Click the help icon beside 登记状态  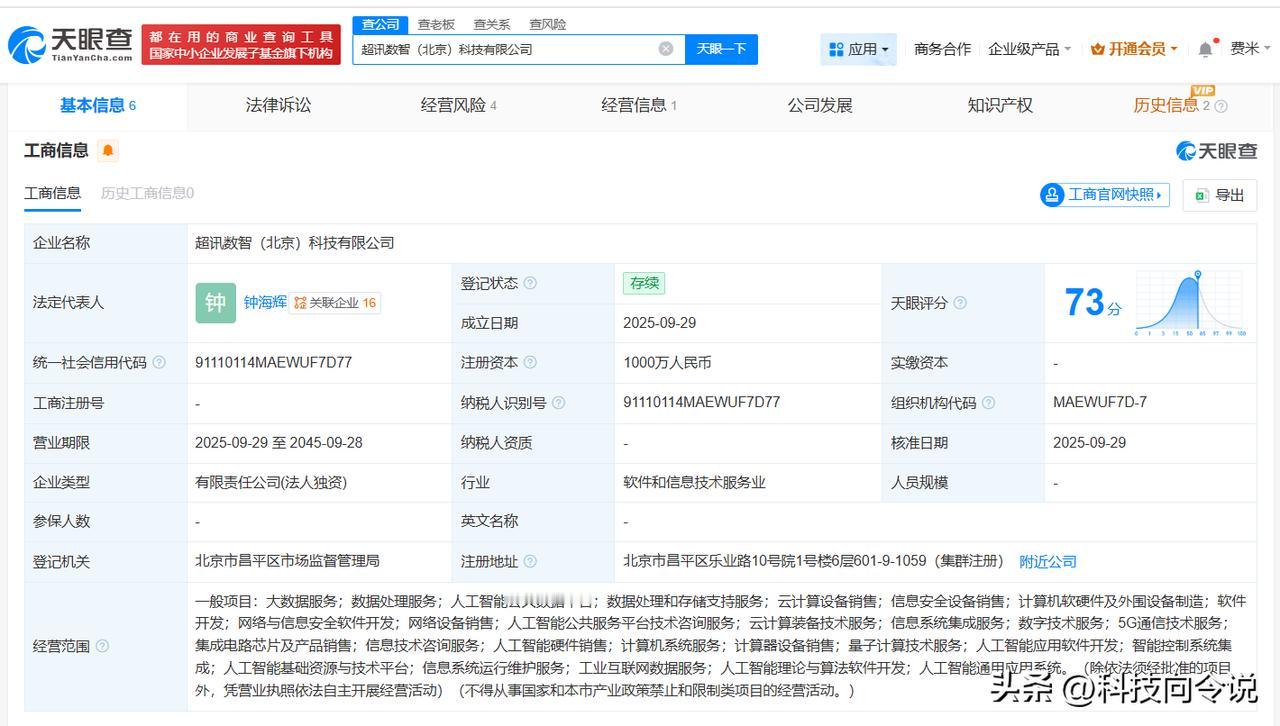coord(530,283)
